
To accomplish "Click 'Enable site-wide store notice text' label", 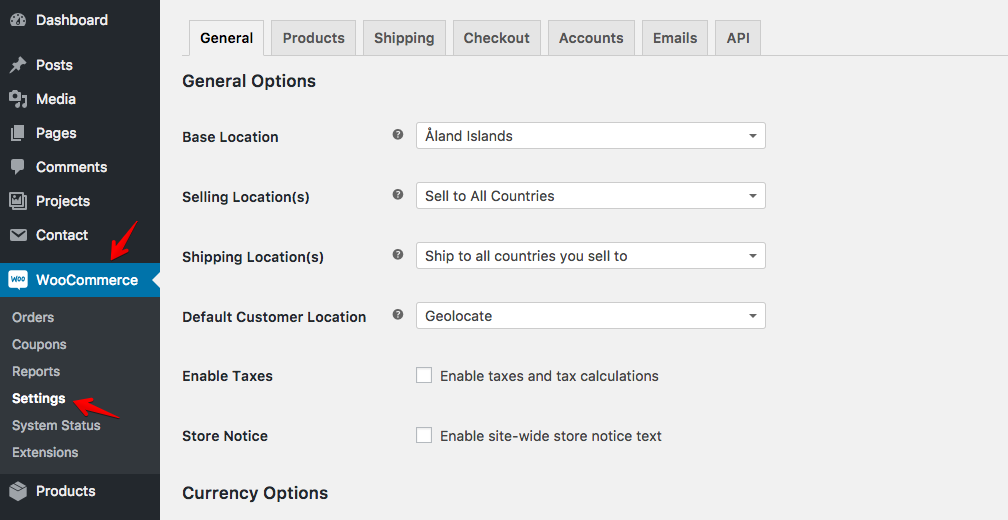I will (x=551, y=436).
